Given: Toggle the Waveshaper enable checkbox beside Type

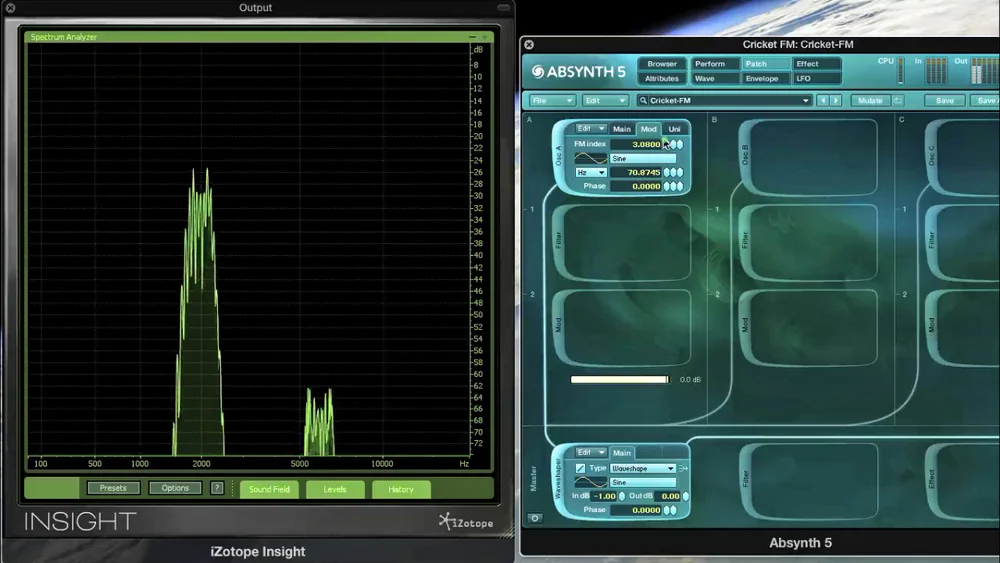Looking at the screenshot, I should (580, 469).
